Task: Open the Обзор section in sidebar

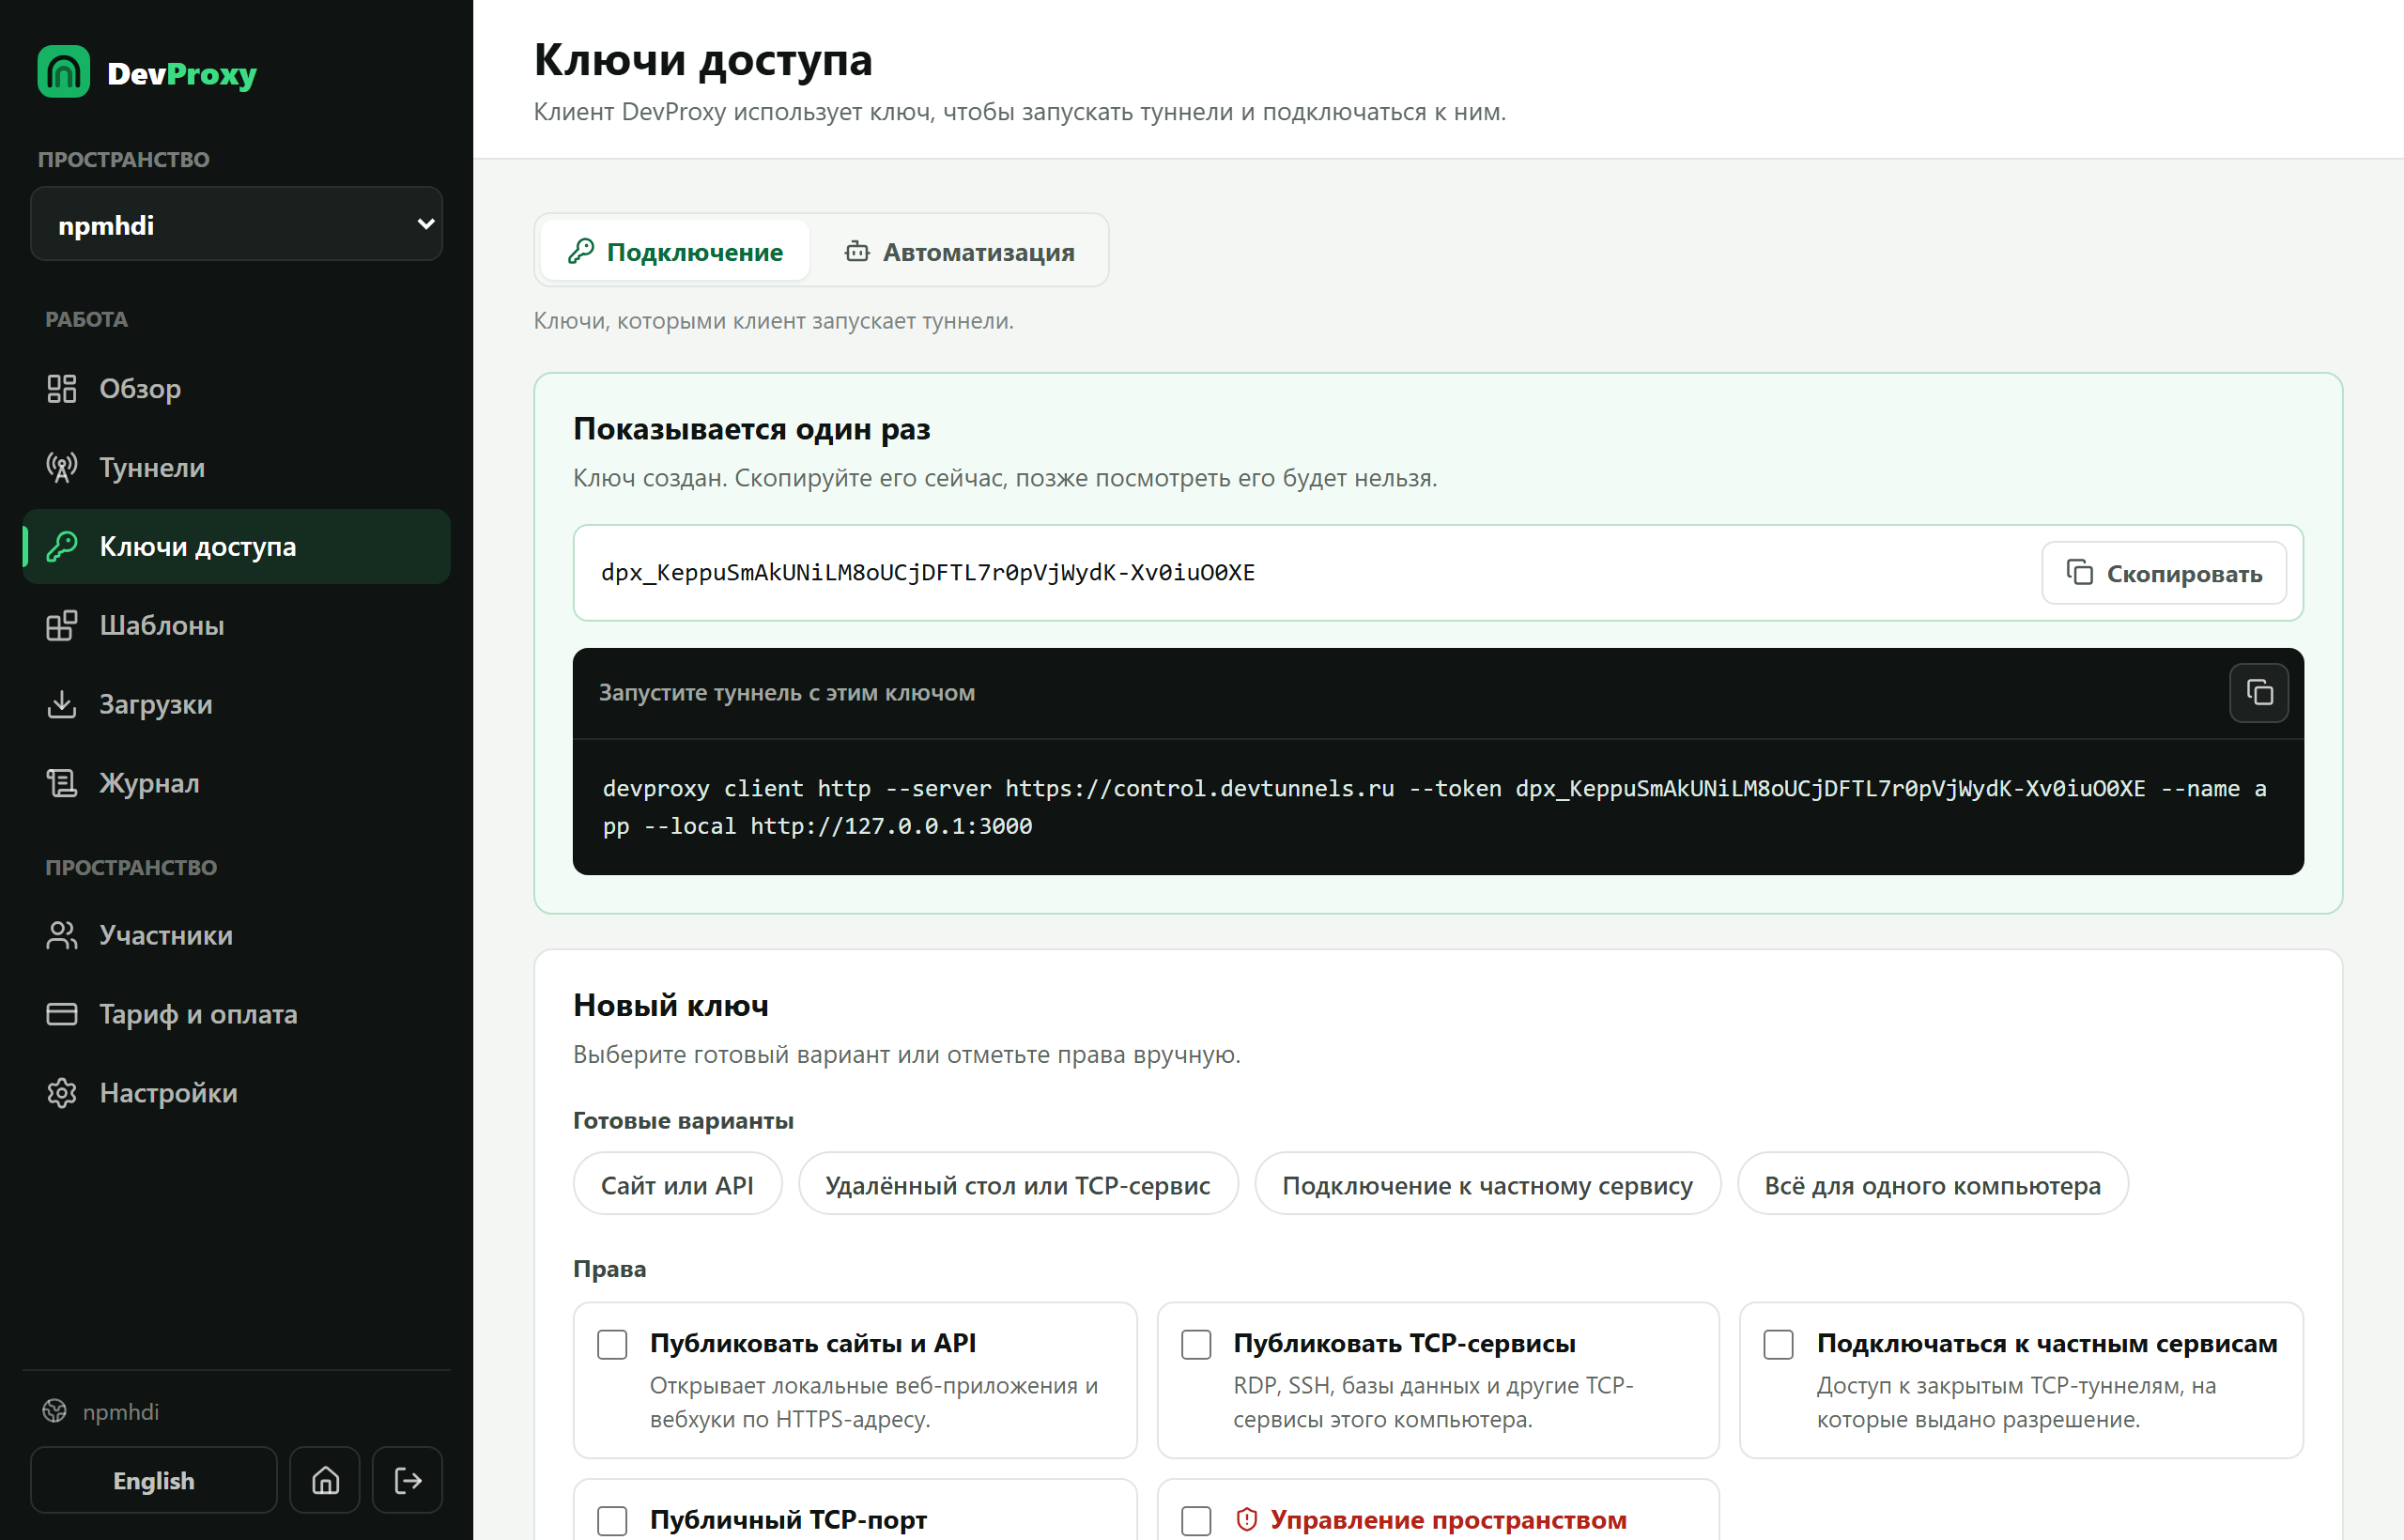Action: tap(236, 389)
